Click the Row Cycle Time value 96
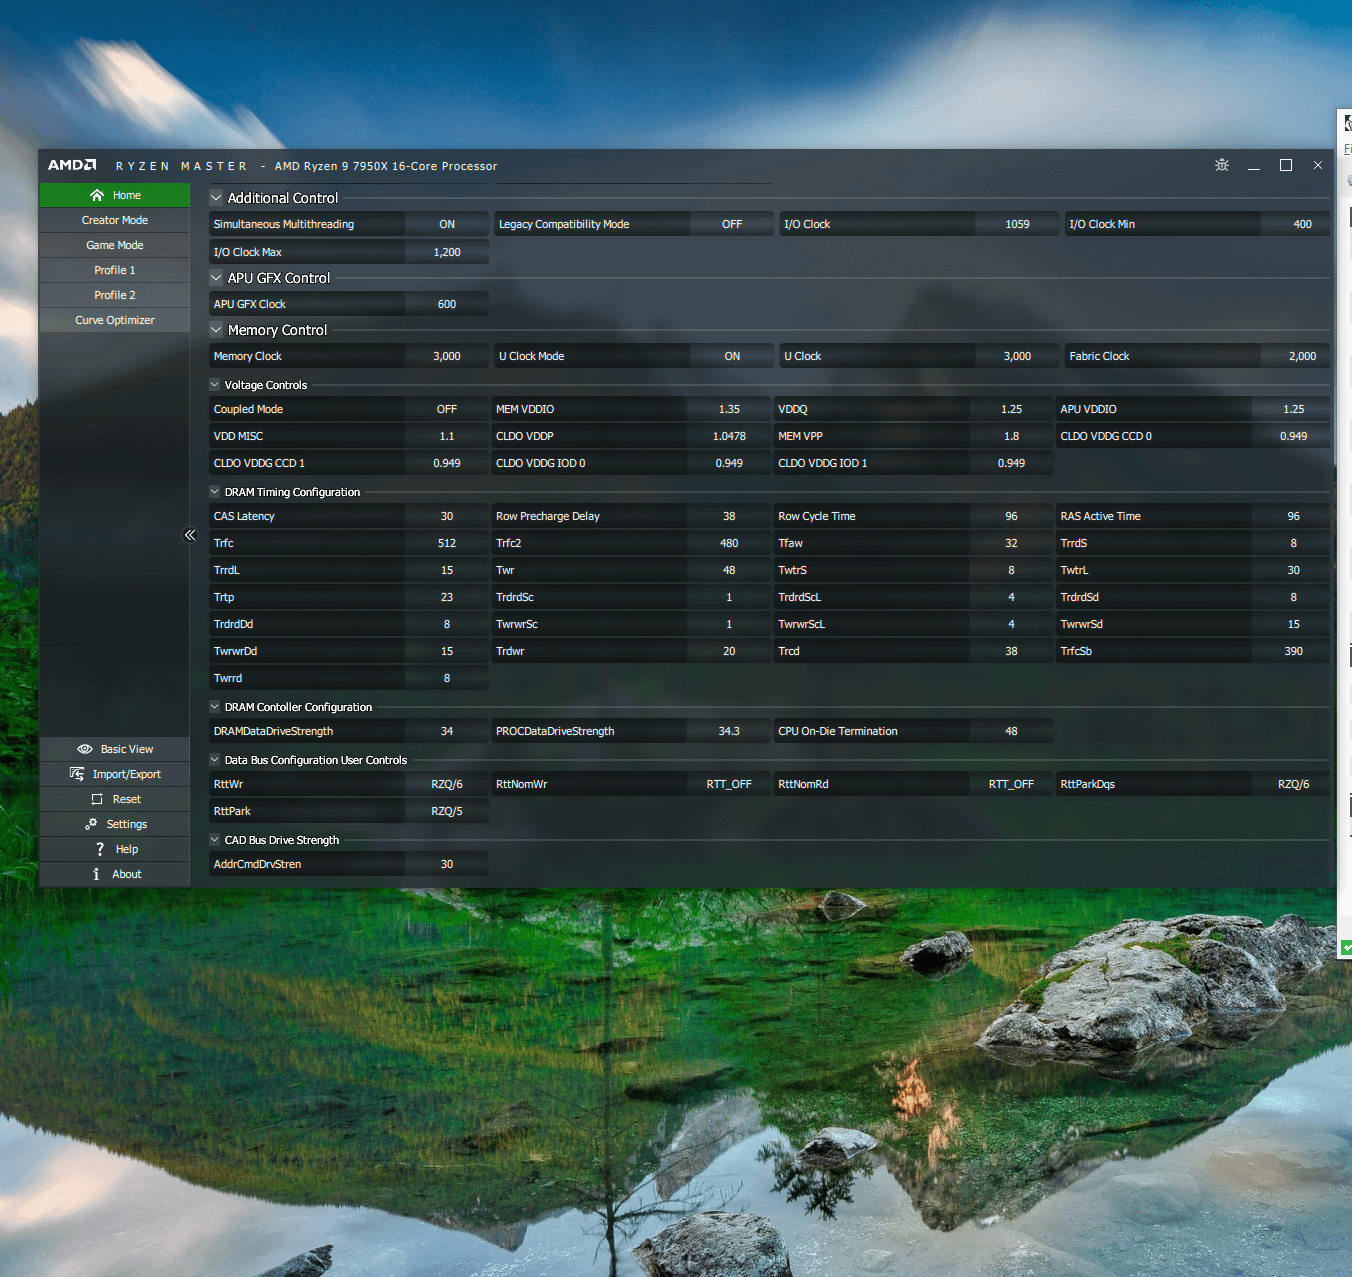This screenshot has width=1352, height=1277. (1011, 516)
